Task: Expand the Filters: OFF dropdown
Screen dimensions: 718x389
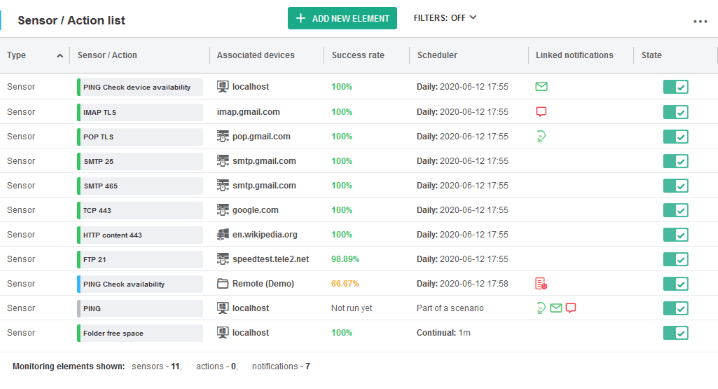Action: point(445,18)
